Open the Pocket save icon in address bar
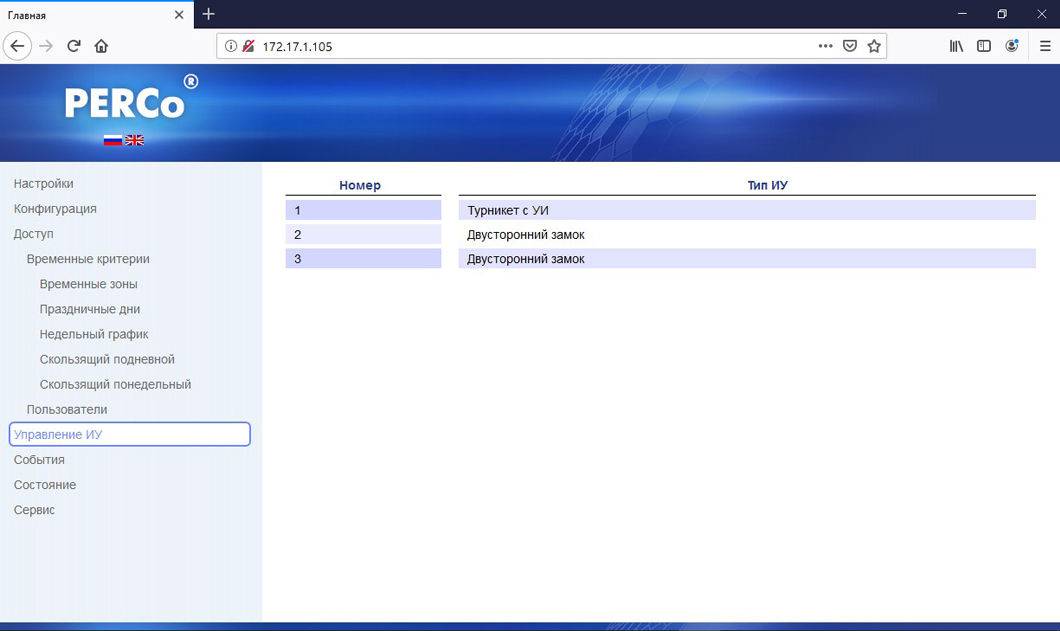Image resolution: width=1060 pixels, height=631 pixels. 850,46
